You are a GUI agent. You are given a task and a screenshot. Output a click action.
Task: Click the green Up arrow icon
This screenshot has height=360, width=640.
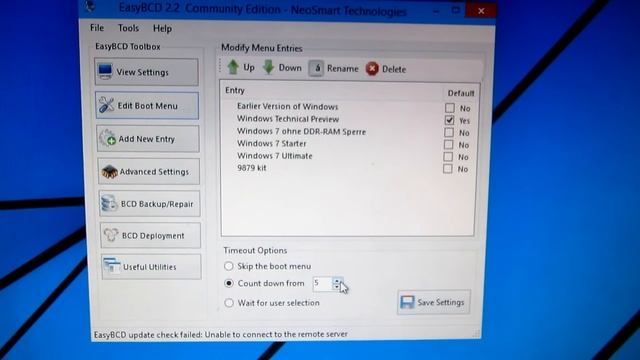(x=233, y=67)
